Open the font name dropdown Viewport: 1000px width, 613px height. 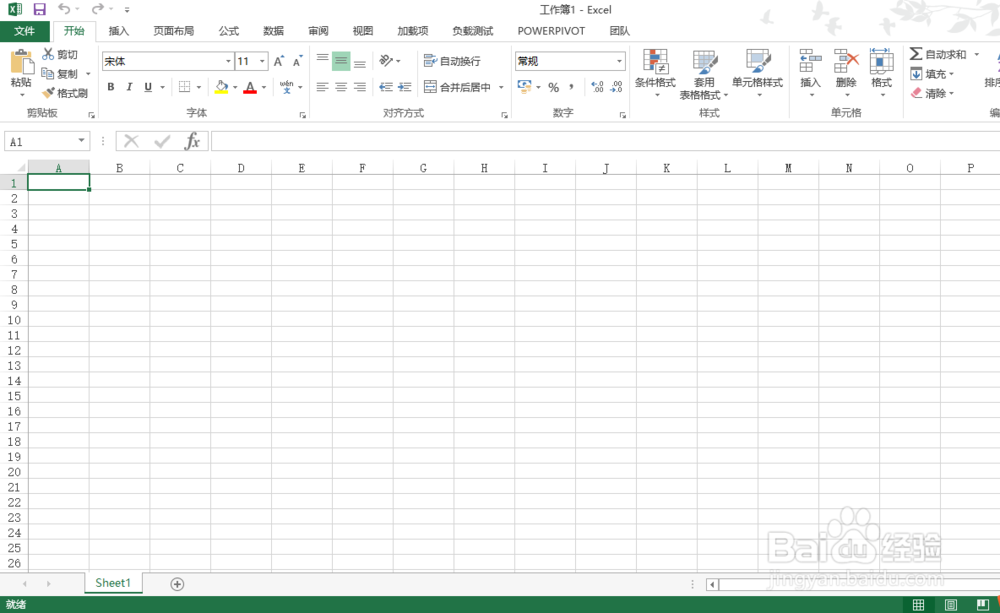click(x=230, y=60)
